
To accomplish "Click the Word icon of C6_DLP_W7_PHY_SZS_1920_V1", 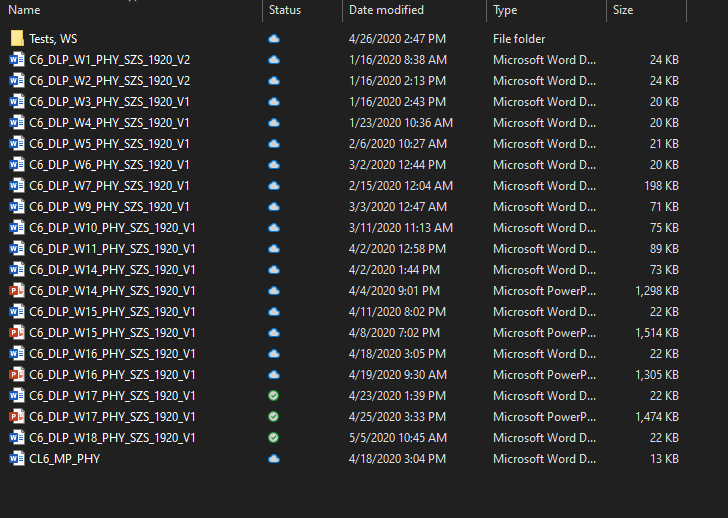I will [17, 186].
